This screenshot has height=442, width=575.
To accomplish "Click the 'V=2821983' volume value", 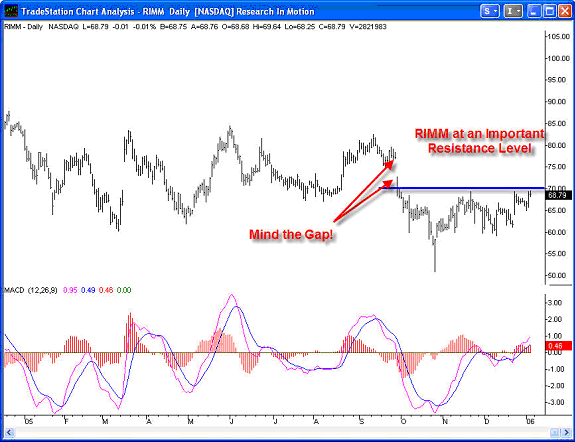I will (368, 27).
